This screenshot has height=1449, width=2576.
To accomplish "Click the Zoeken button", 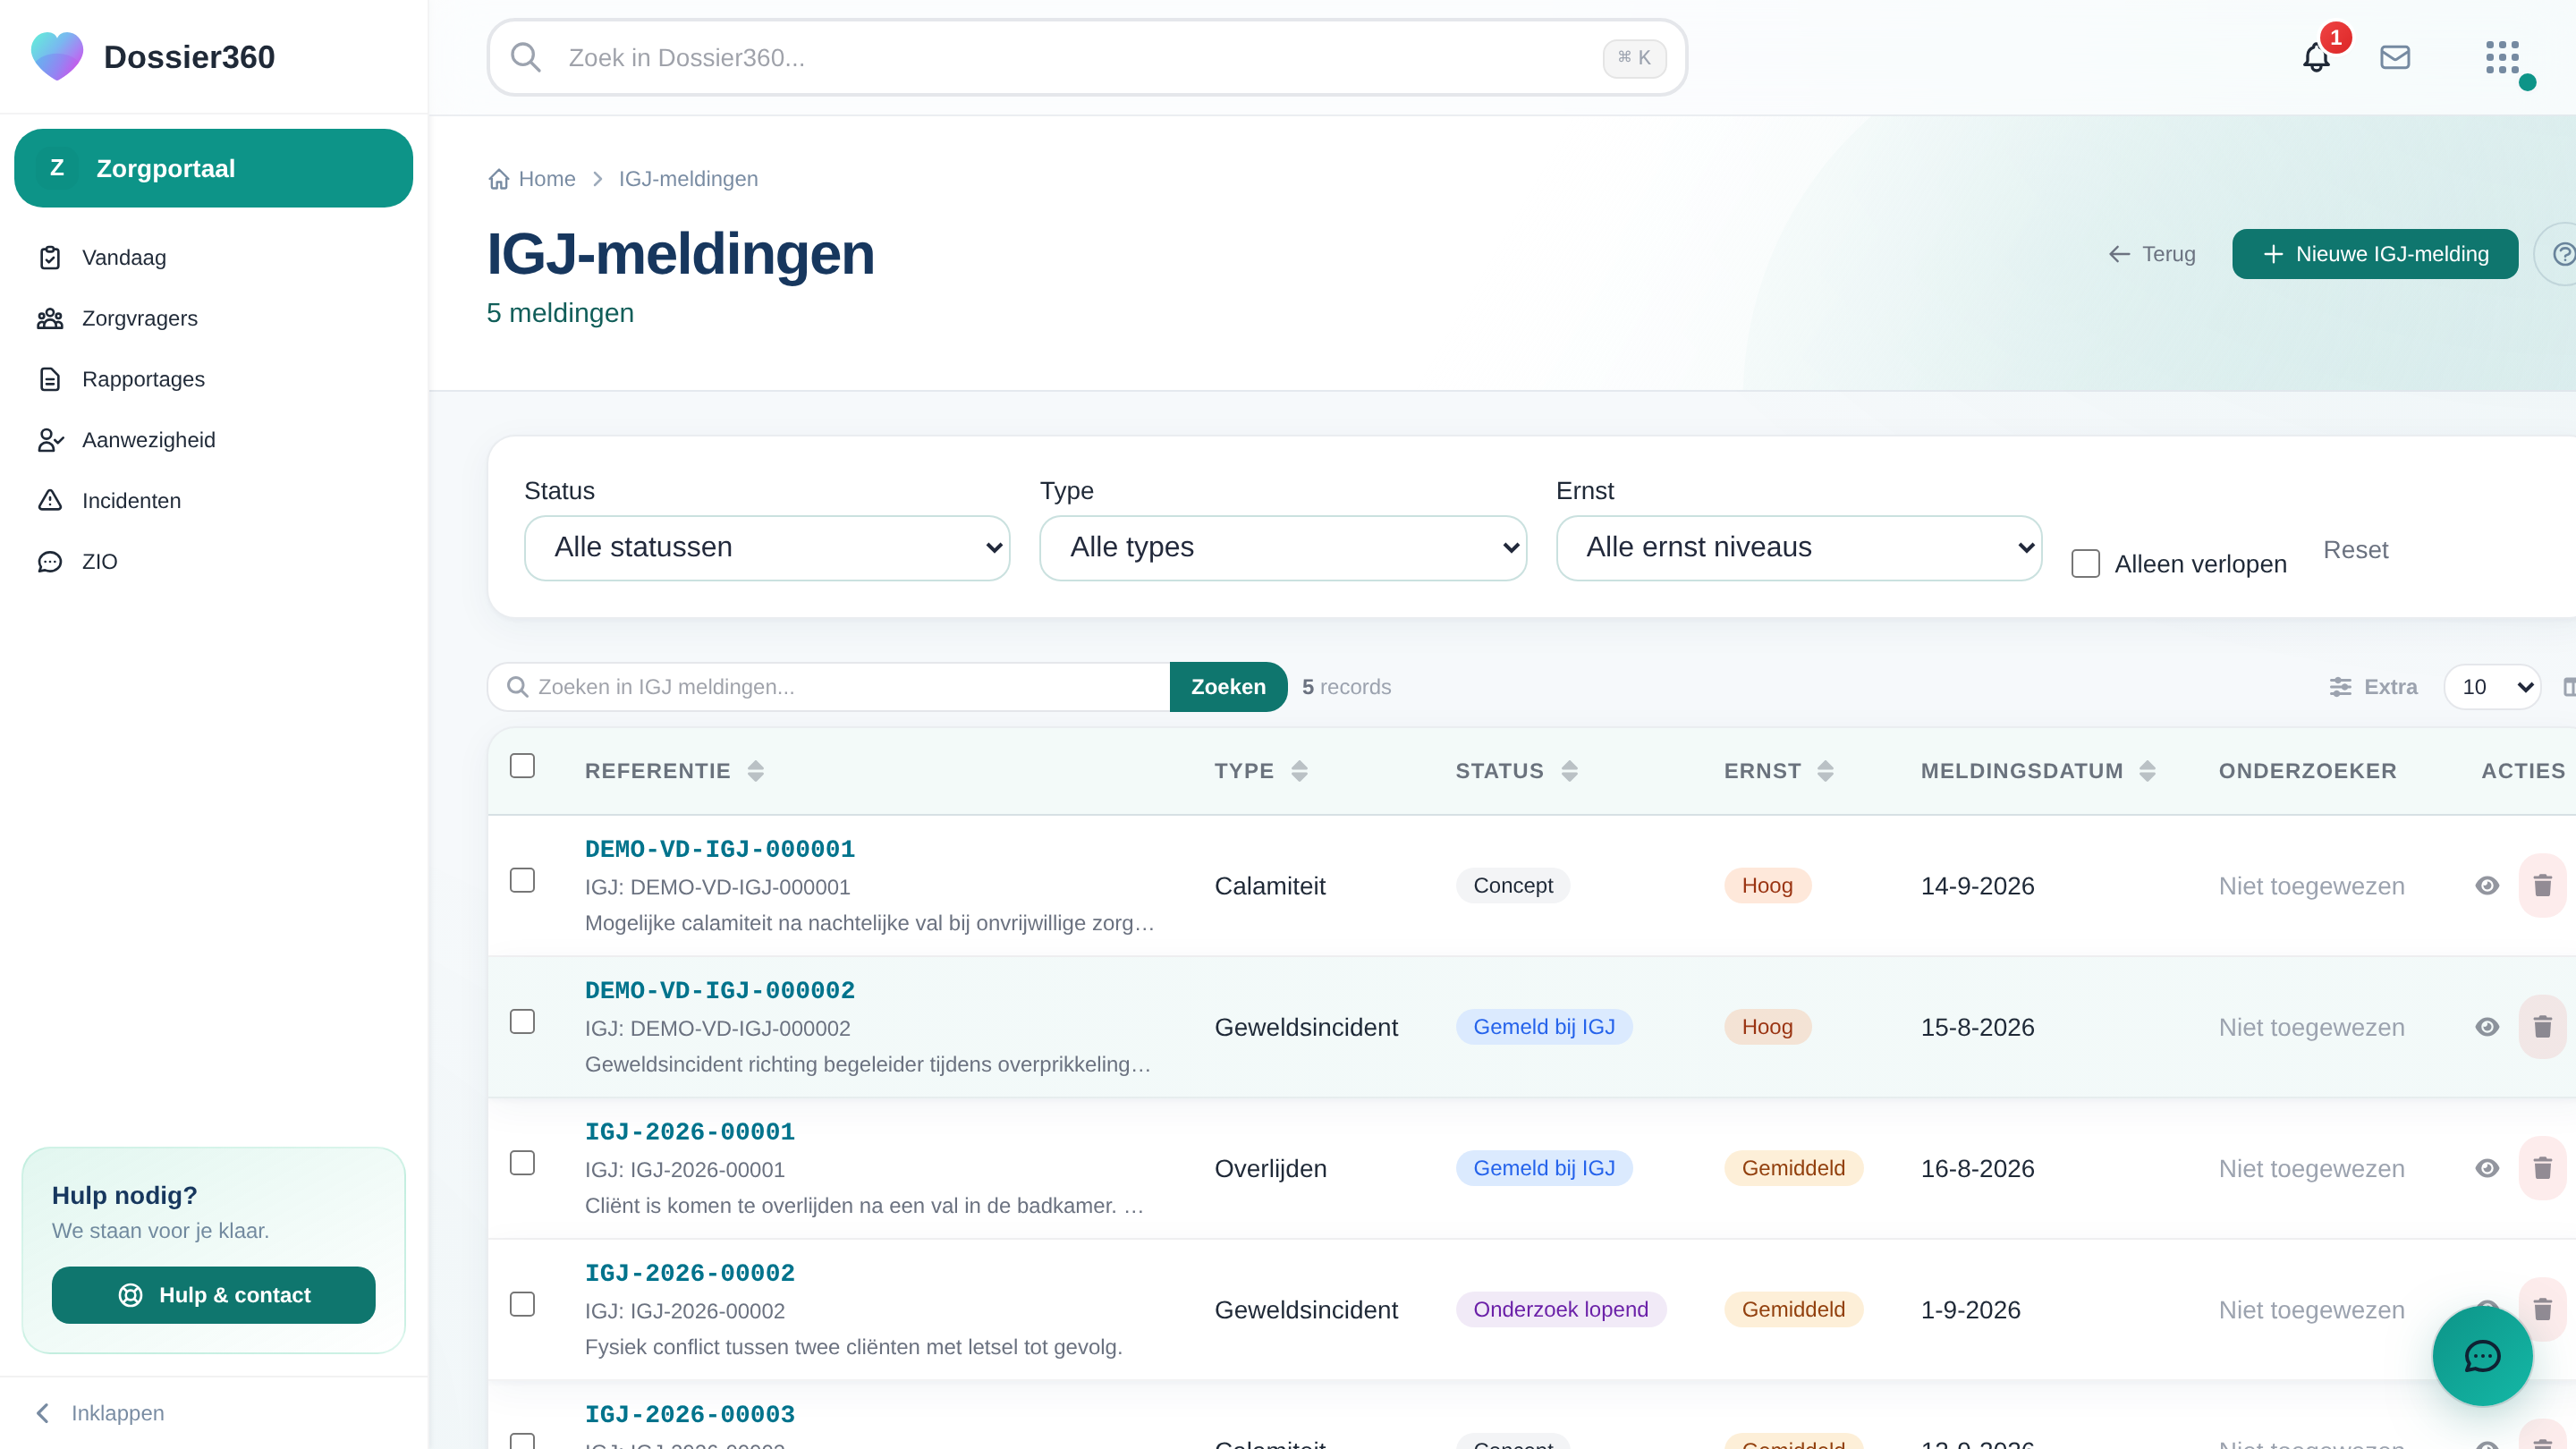I will click(1228, 687).
